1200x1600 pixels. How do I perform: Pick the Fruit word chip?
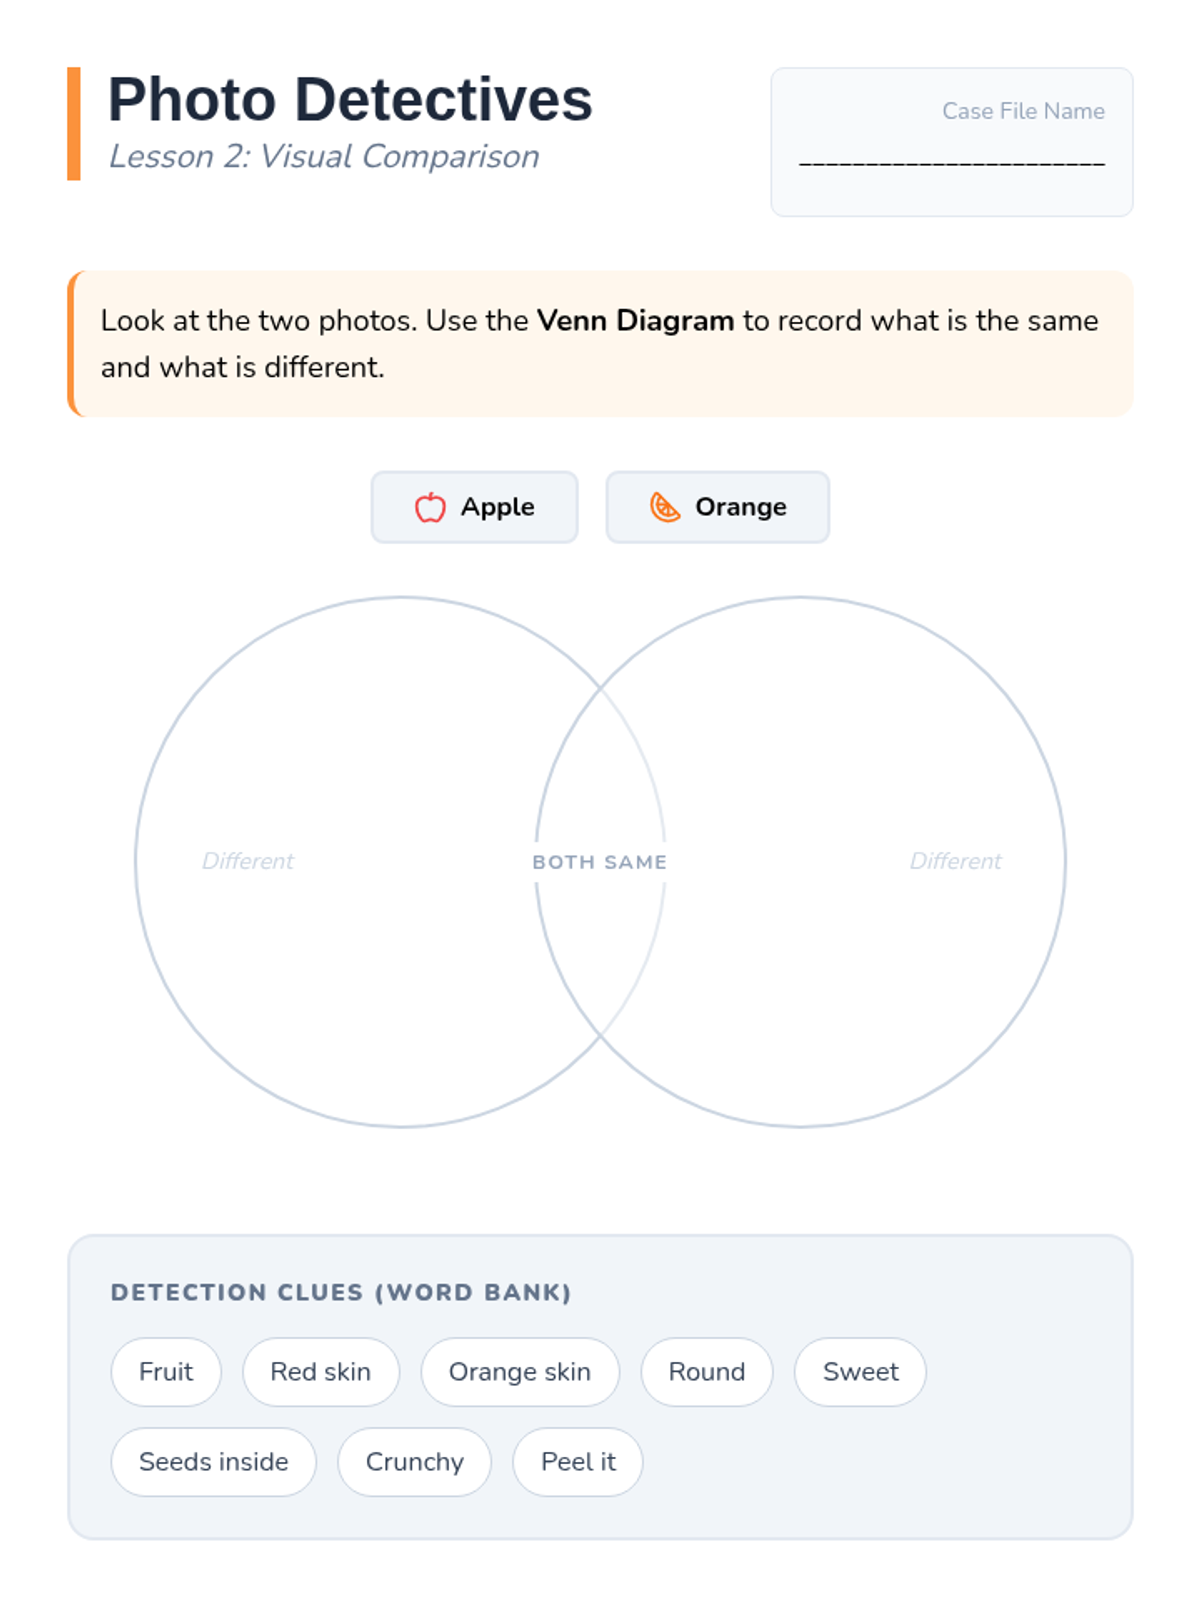tap(166, 1372)
